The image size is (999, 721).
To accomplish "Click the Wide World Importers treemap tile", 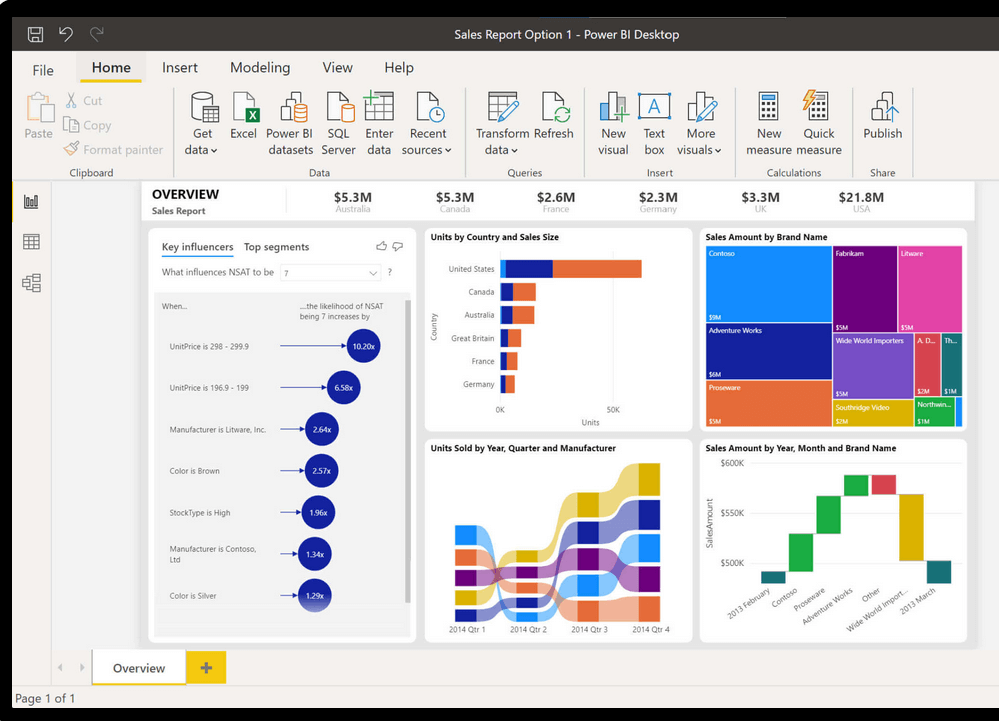I will point(873,366).
